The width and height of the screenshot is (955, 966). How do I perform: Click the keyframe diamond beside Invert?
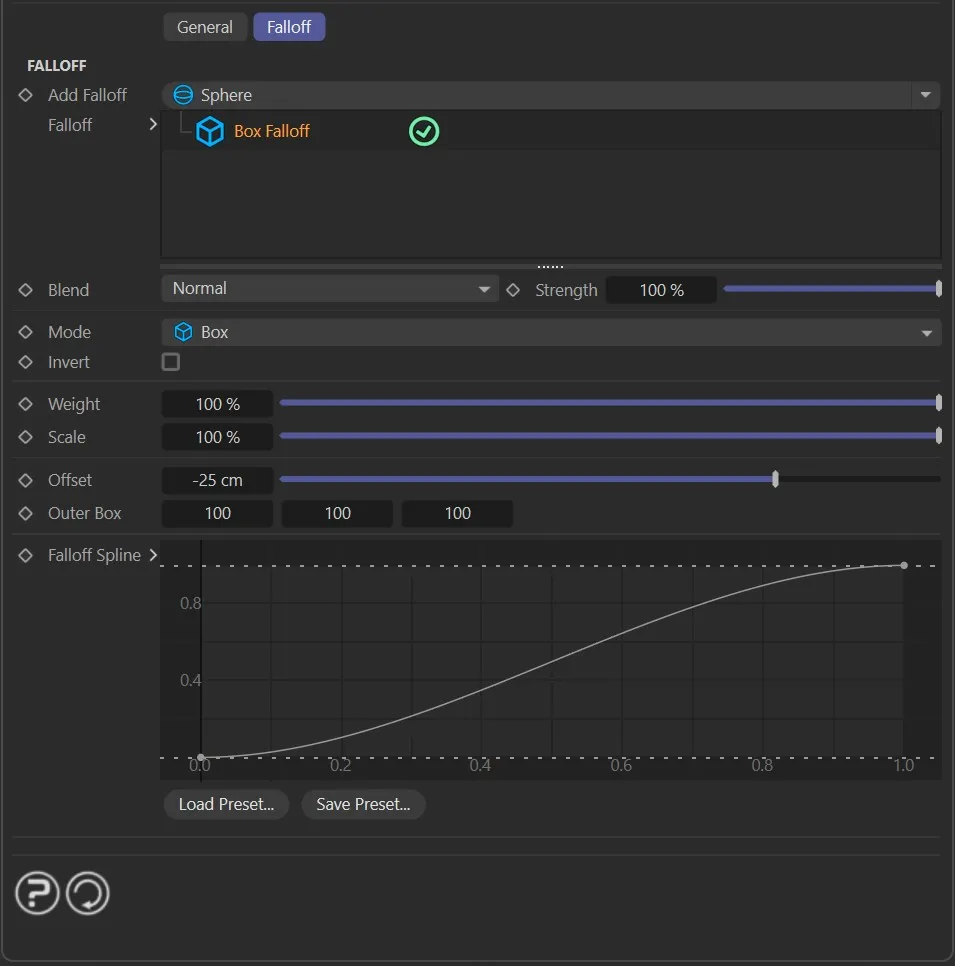point(26,362)
